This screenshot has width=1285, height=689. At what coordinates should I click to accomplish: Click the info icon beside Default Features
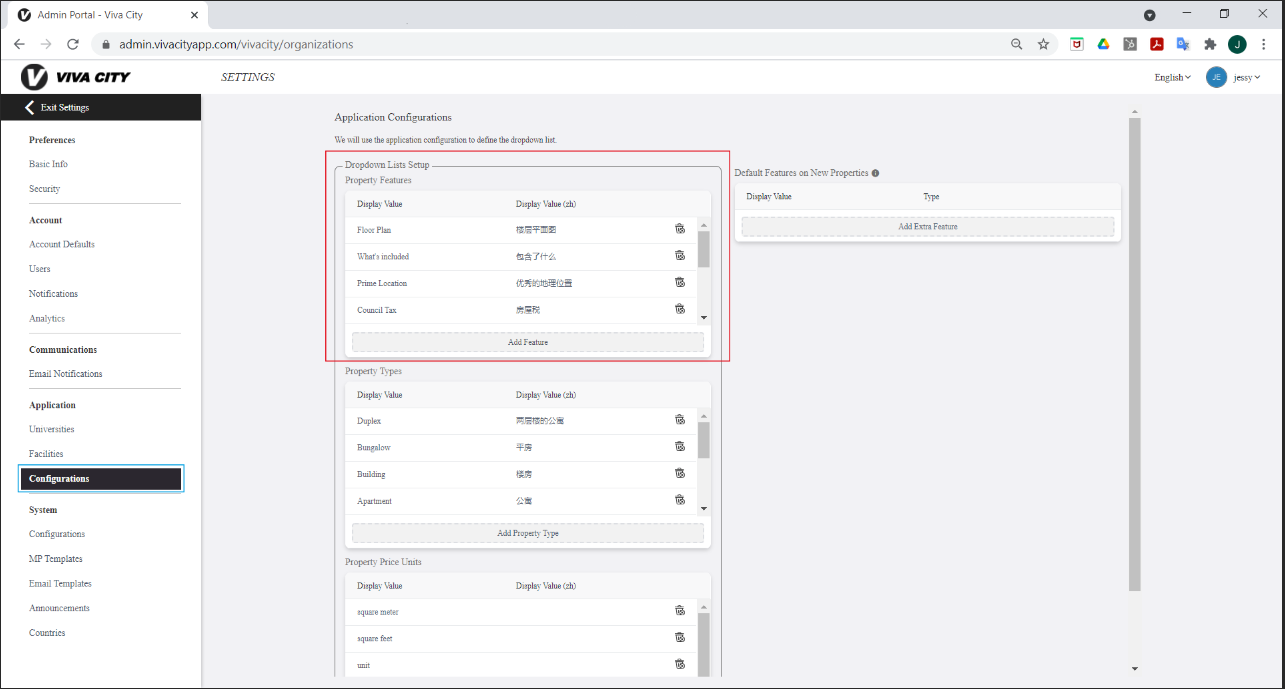tap(875, 173)
